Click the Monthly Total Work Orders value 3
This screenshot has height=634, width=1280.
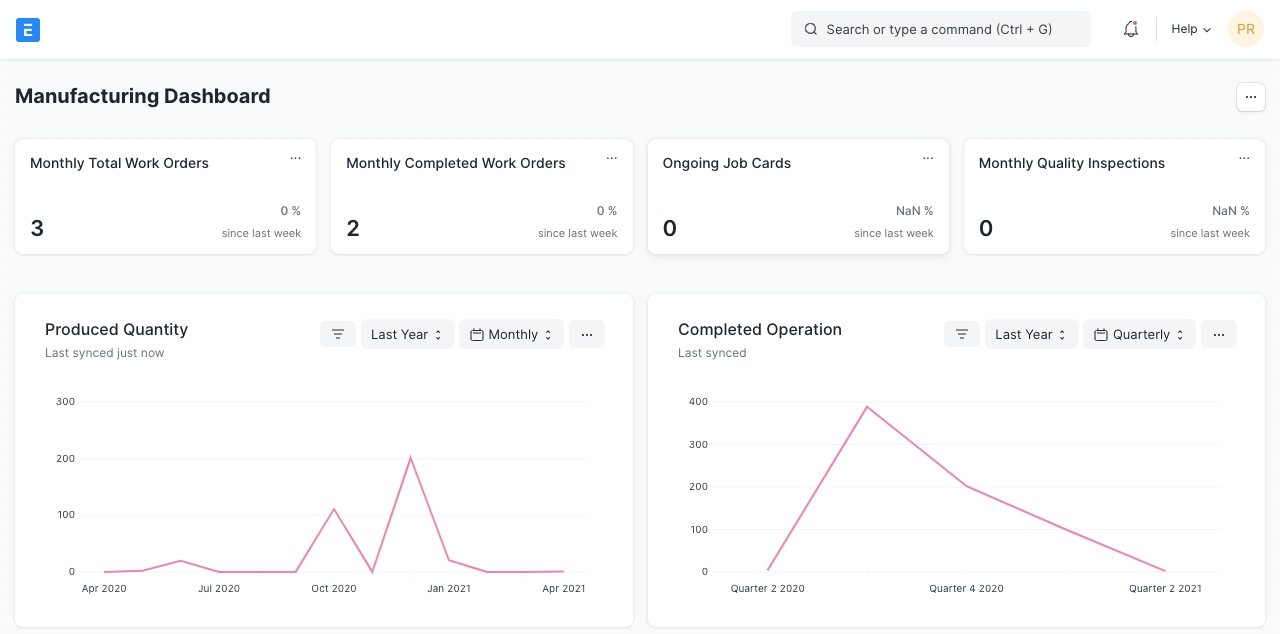[x=37, y=229]
